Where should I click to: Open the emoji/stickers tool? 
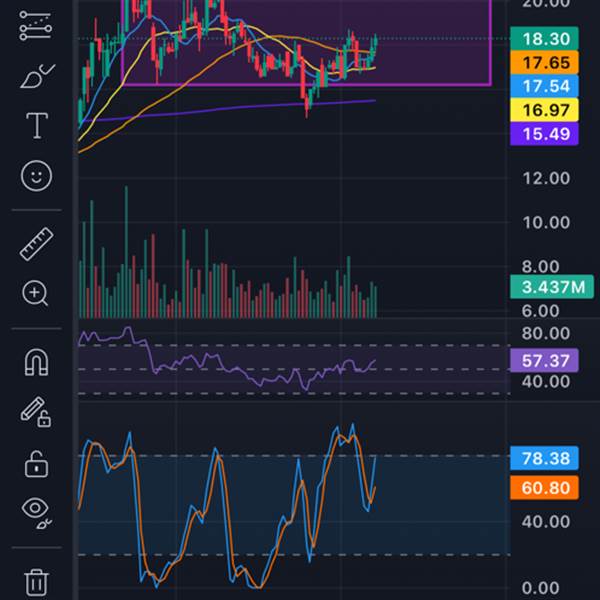click(36, 176)
